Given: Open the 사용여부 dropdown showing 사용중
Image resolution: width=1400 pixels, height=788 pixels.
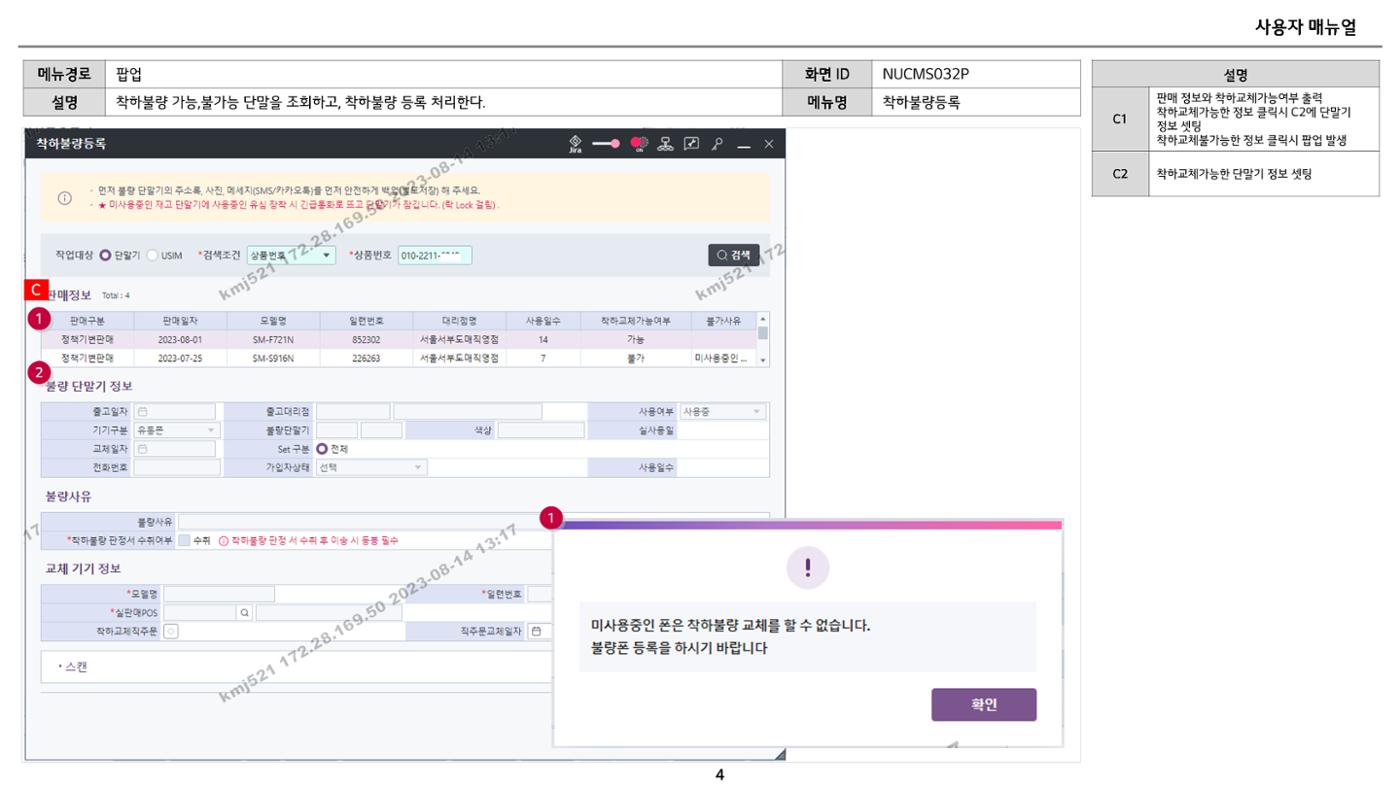Looking at the screenshot, I should click(722, 411).
